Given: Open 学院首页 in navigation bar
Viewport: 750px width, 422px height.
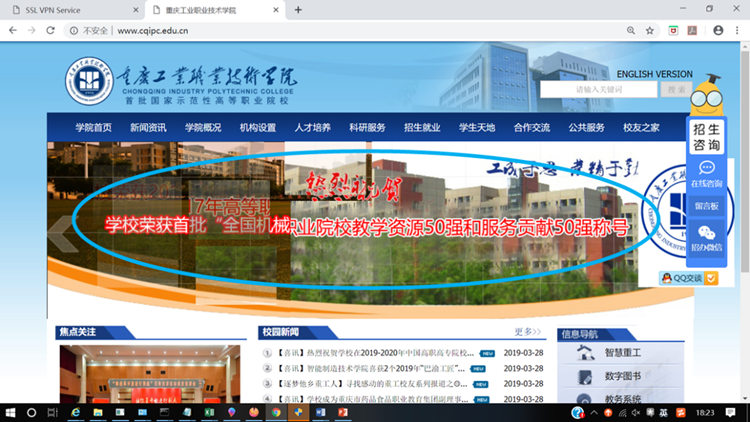Looking at the screenshot, I should pos(93,128).
